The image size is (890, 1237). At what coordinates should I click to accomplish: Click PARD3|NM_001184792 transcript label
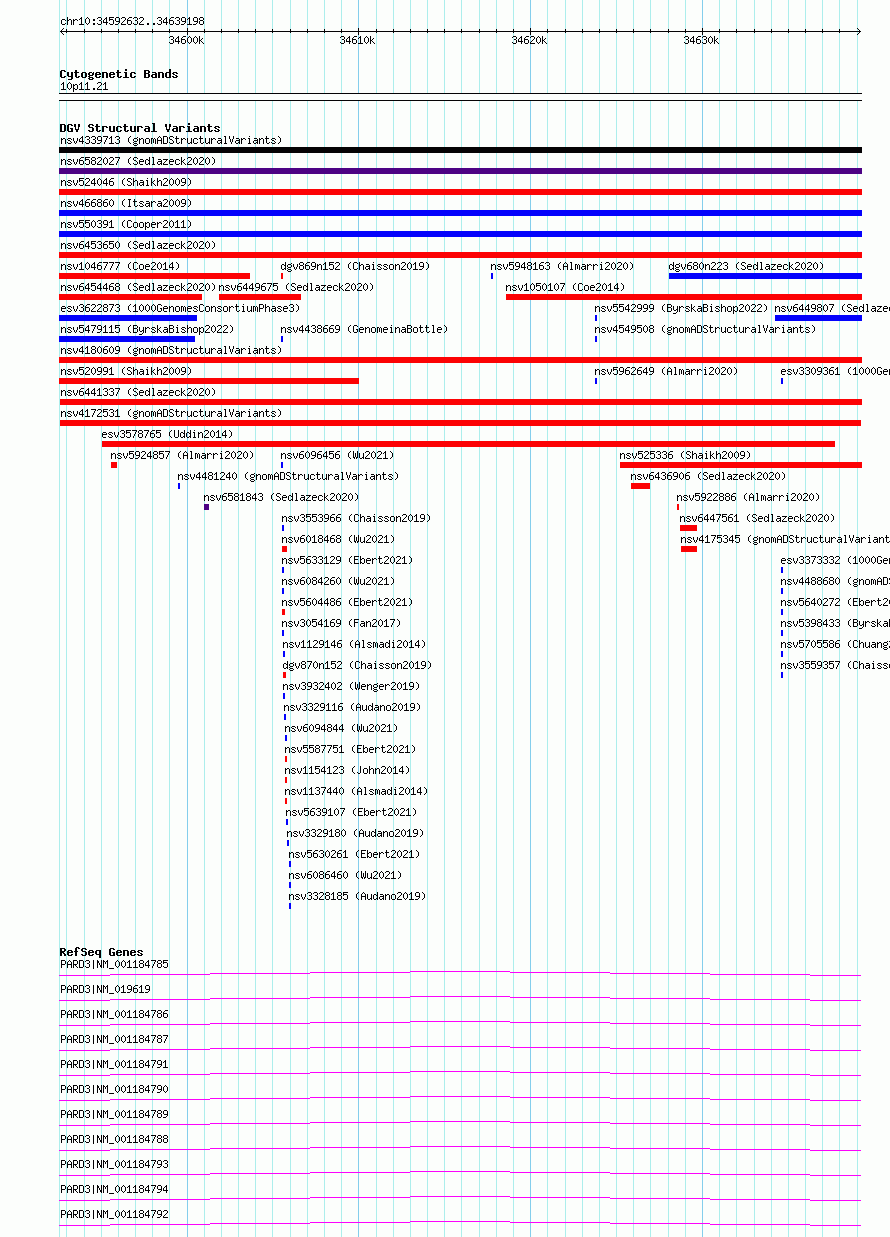[114, 1214]
